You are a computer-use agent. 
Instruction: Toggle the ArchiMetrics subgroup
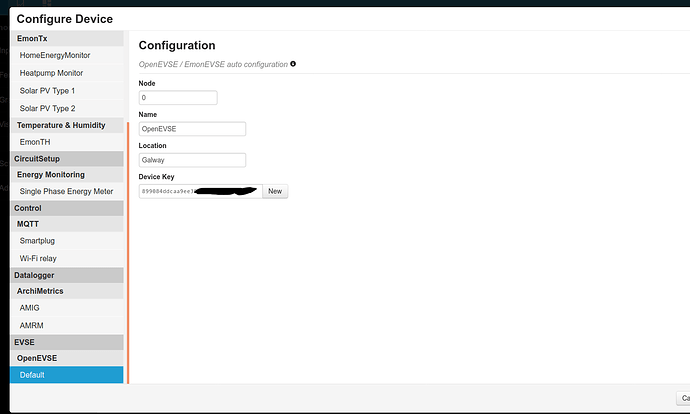pos(67,291)
